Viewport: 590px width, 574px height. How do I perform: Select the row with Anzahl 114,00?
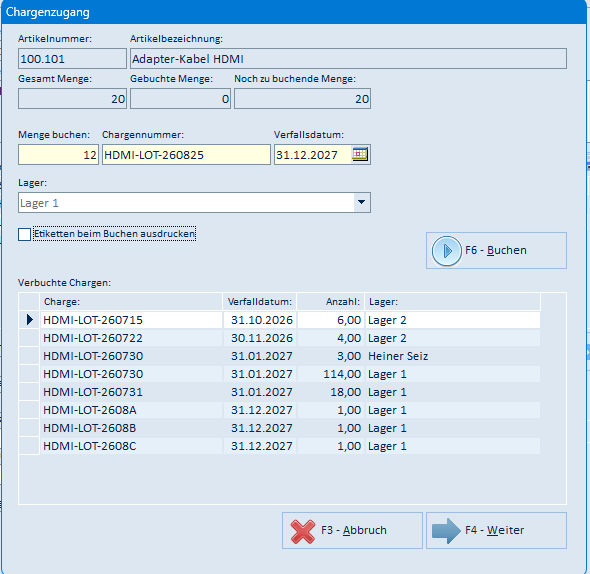290,374
